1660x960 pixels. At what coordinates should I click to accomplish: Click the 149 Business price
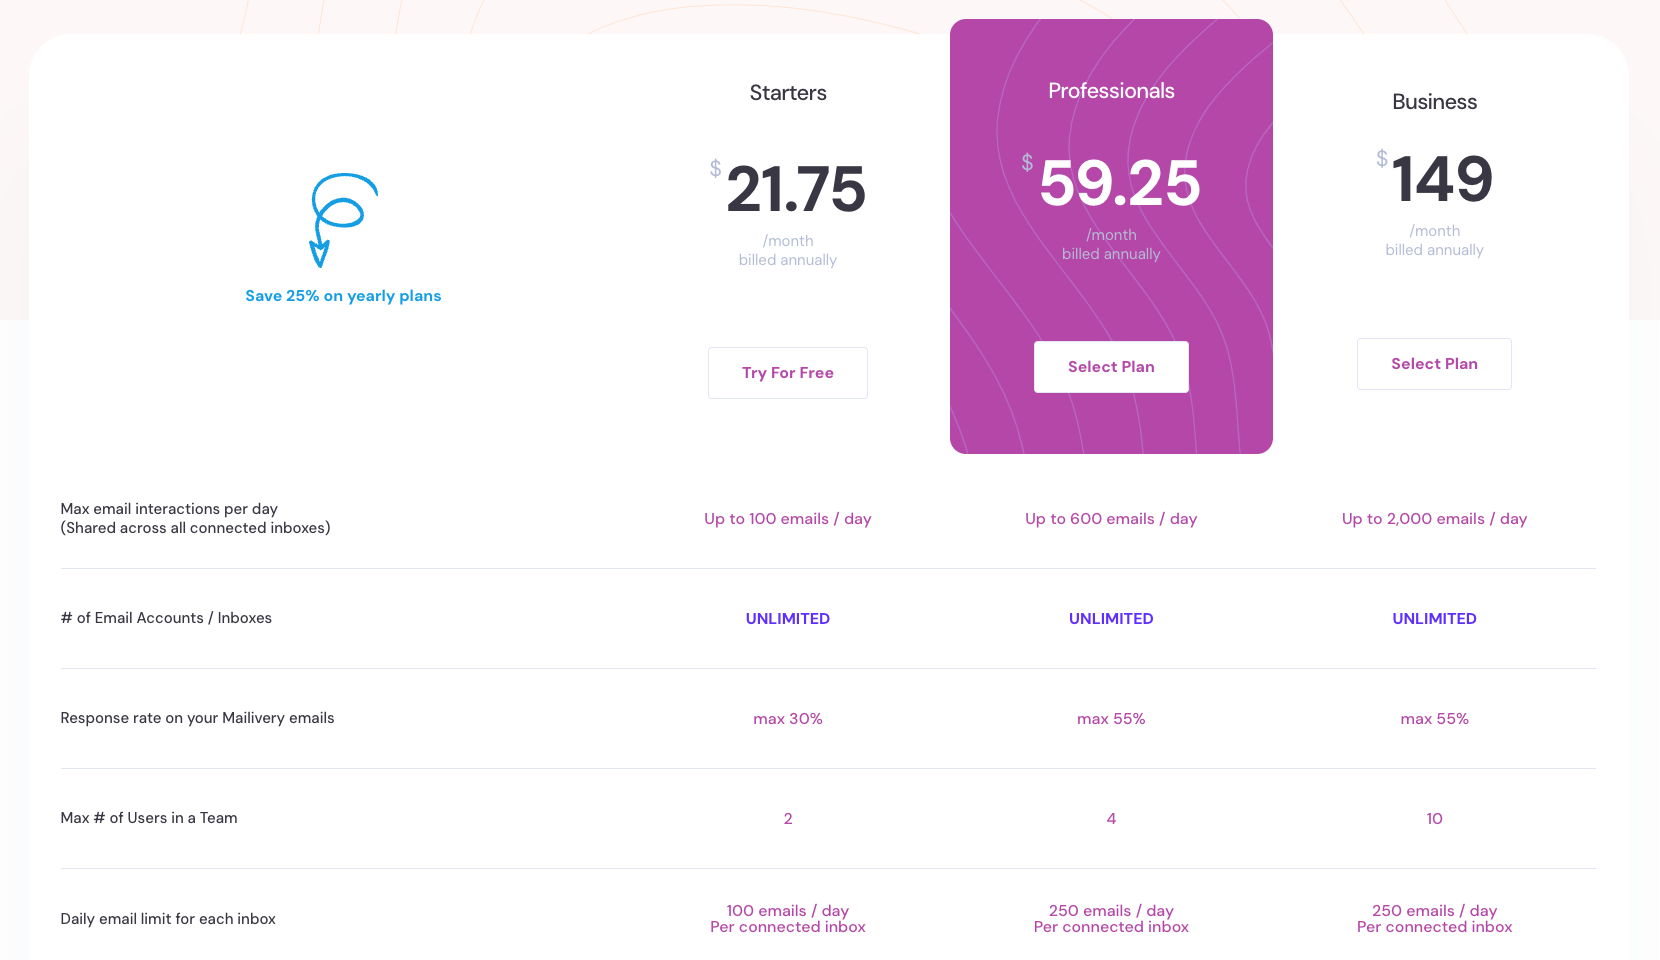[1441, 179]
